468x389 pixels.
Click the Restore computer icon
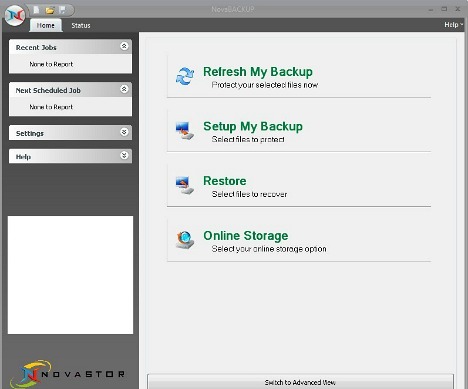pos(185,185)
